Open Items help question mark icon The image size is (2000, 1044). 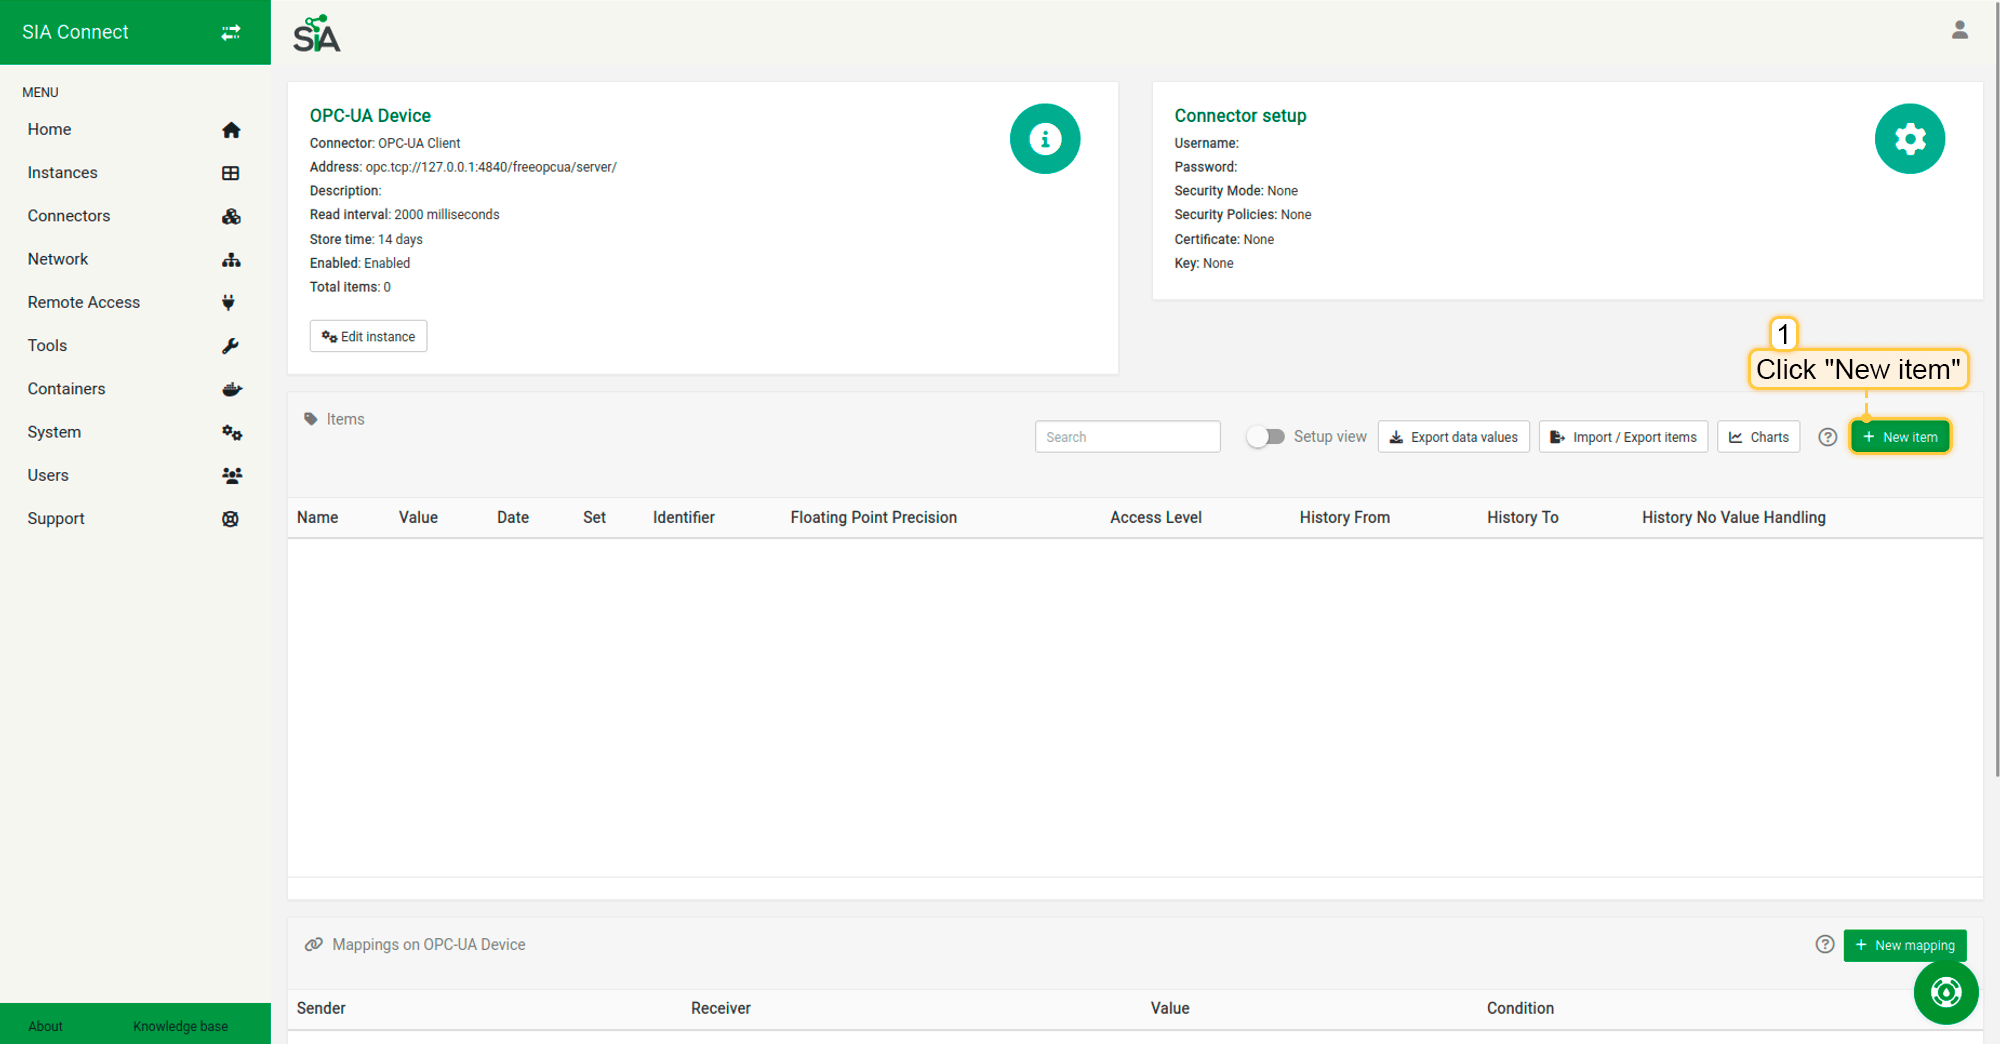click(1827, 437)
